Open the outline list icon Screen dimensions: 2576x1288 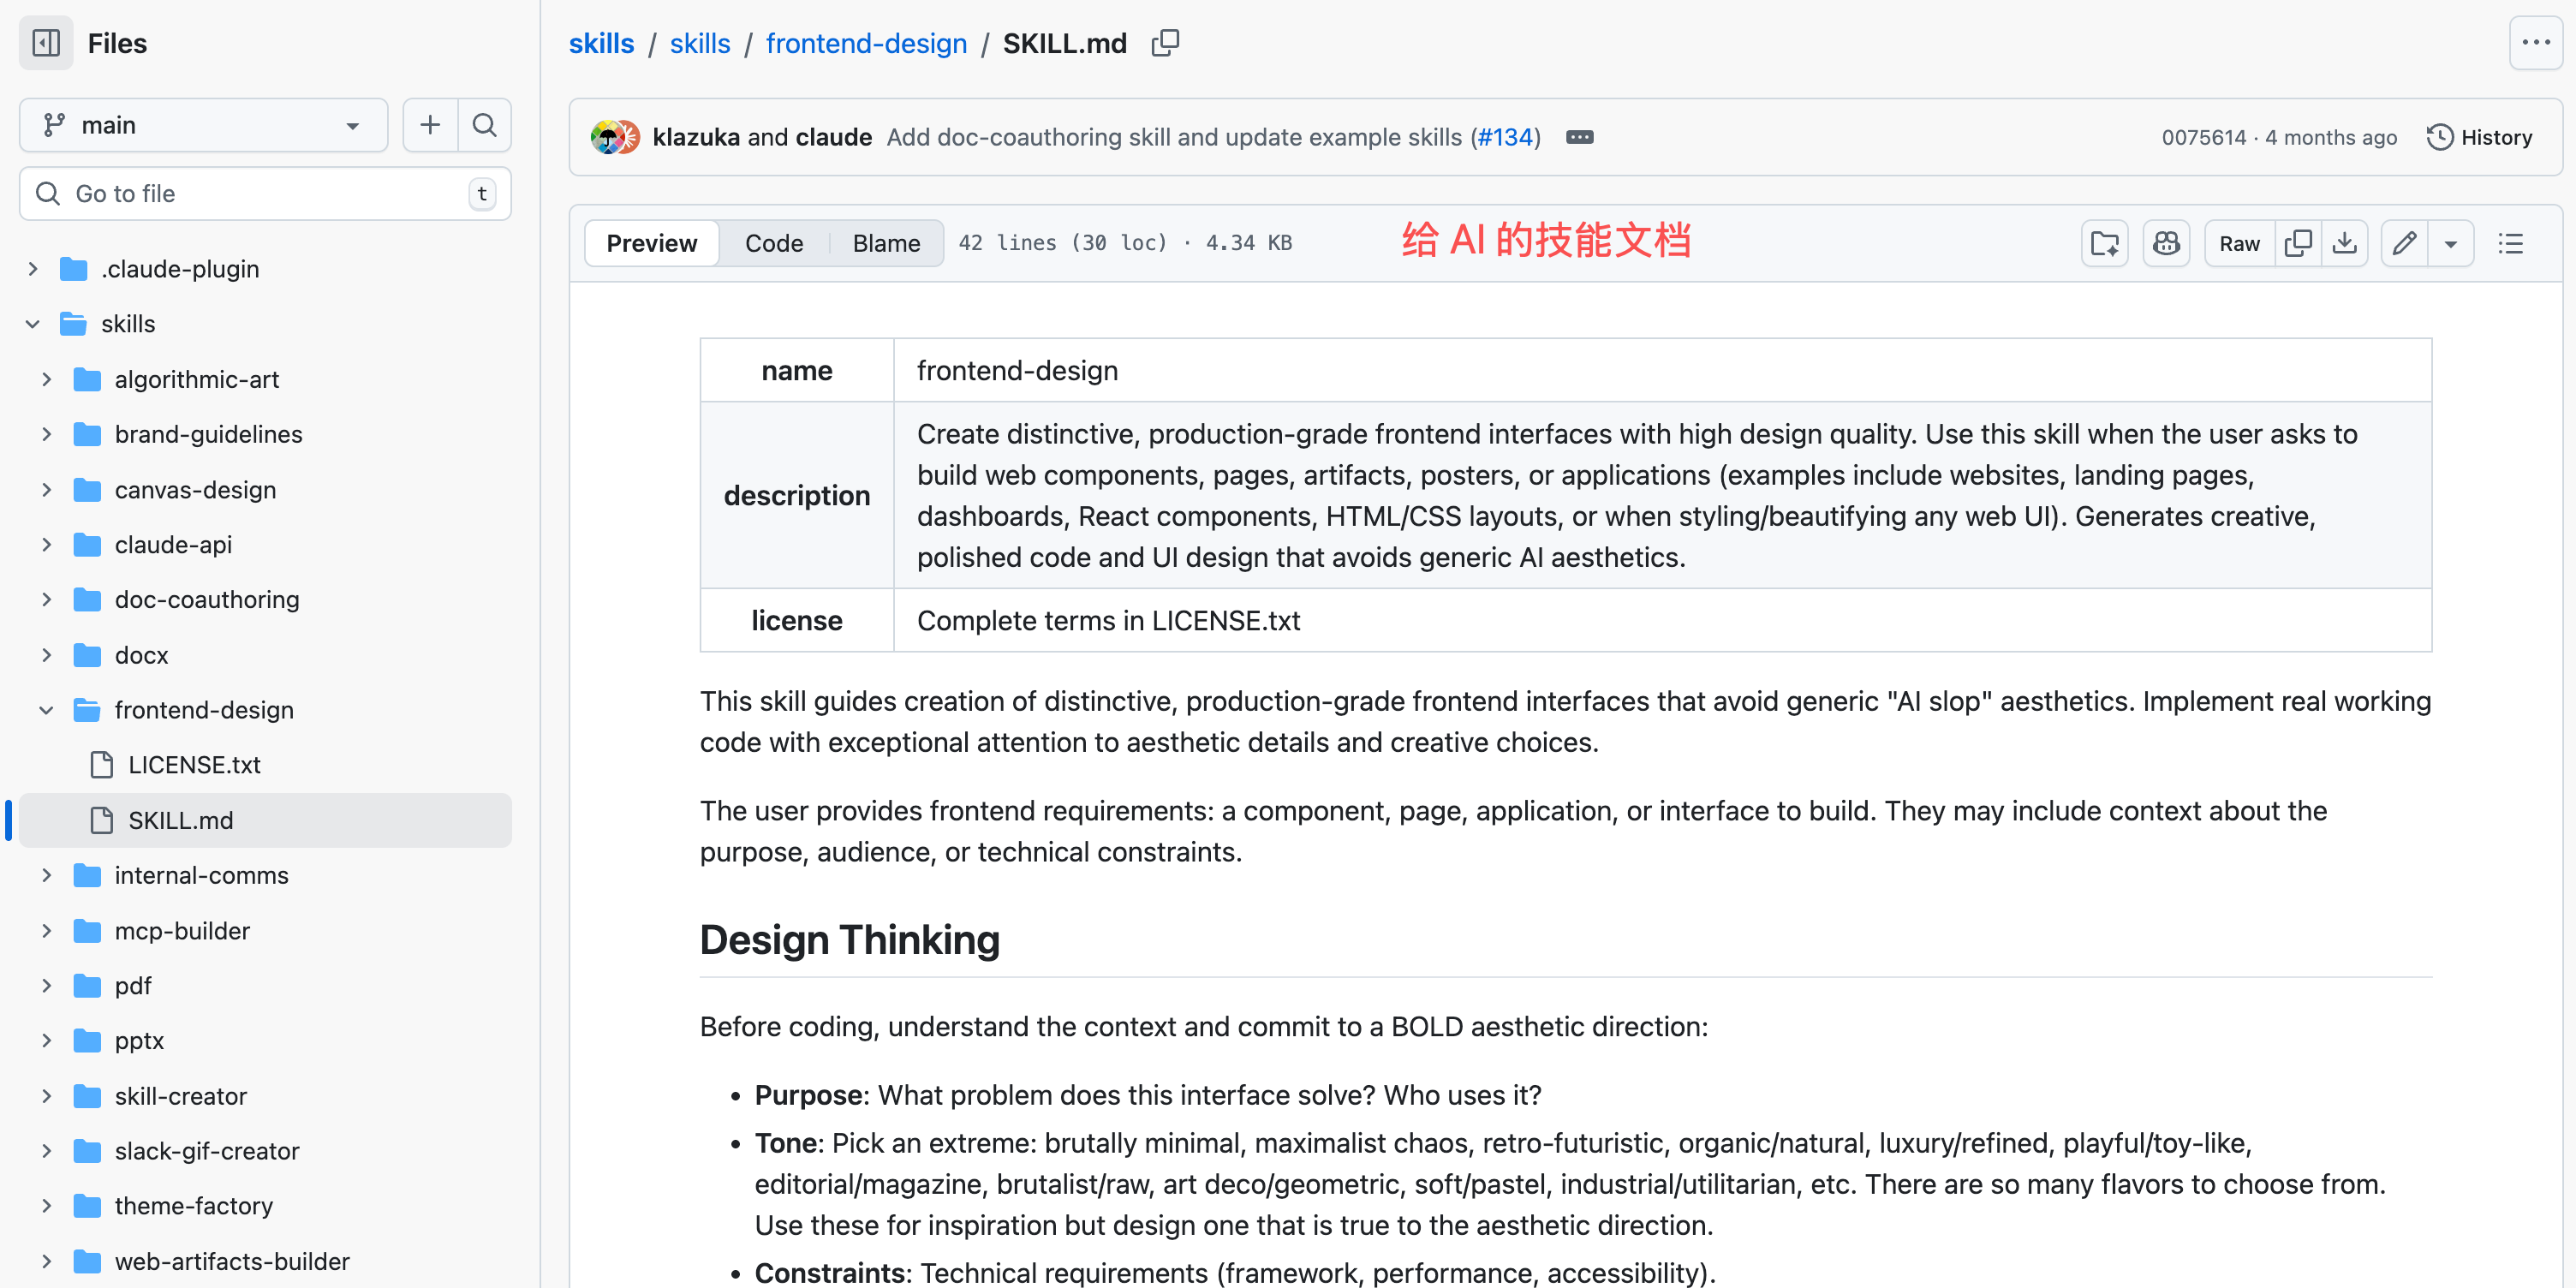click(x=2510, y=243)
